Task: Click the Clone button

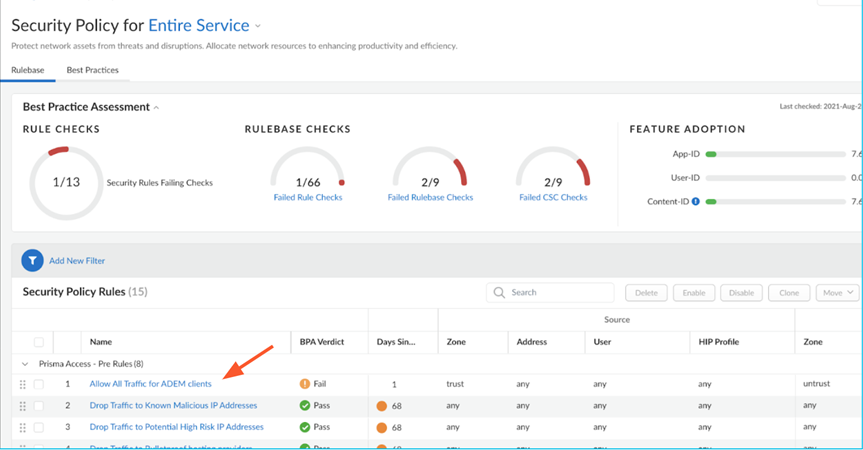Action: [788, 293]
